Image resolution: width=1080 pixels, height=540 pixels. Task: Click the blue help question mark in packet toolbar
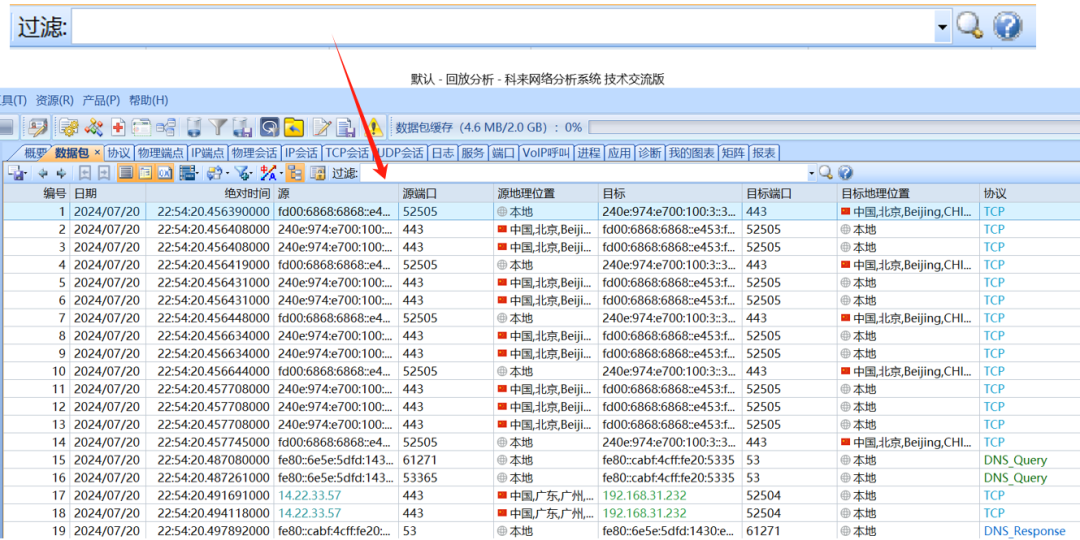pyautogui.click(x=846, y=173)
